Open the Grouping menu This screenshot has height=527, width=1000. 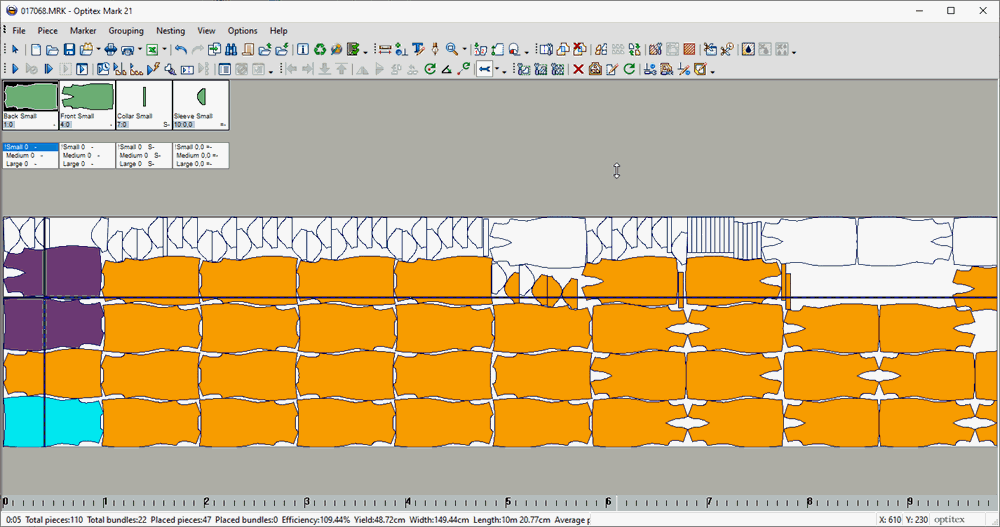(x=126, y=31)
